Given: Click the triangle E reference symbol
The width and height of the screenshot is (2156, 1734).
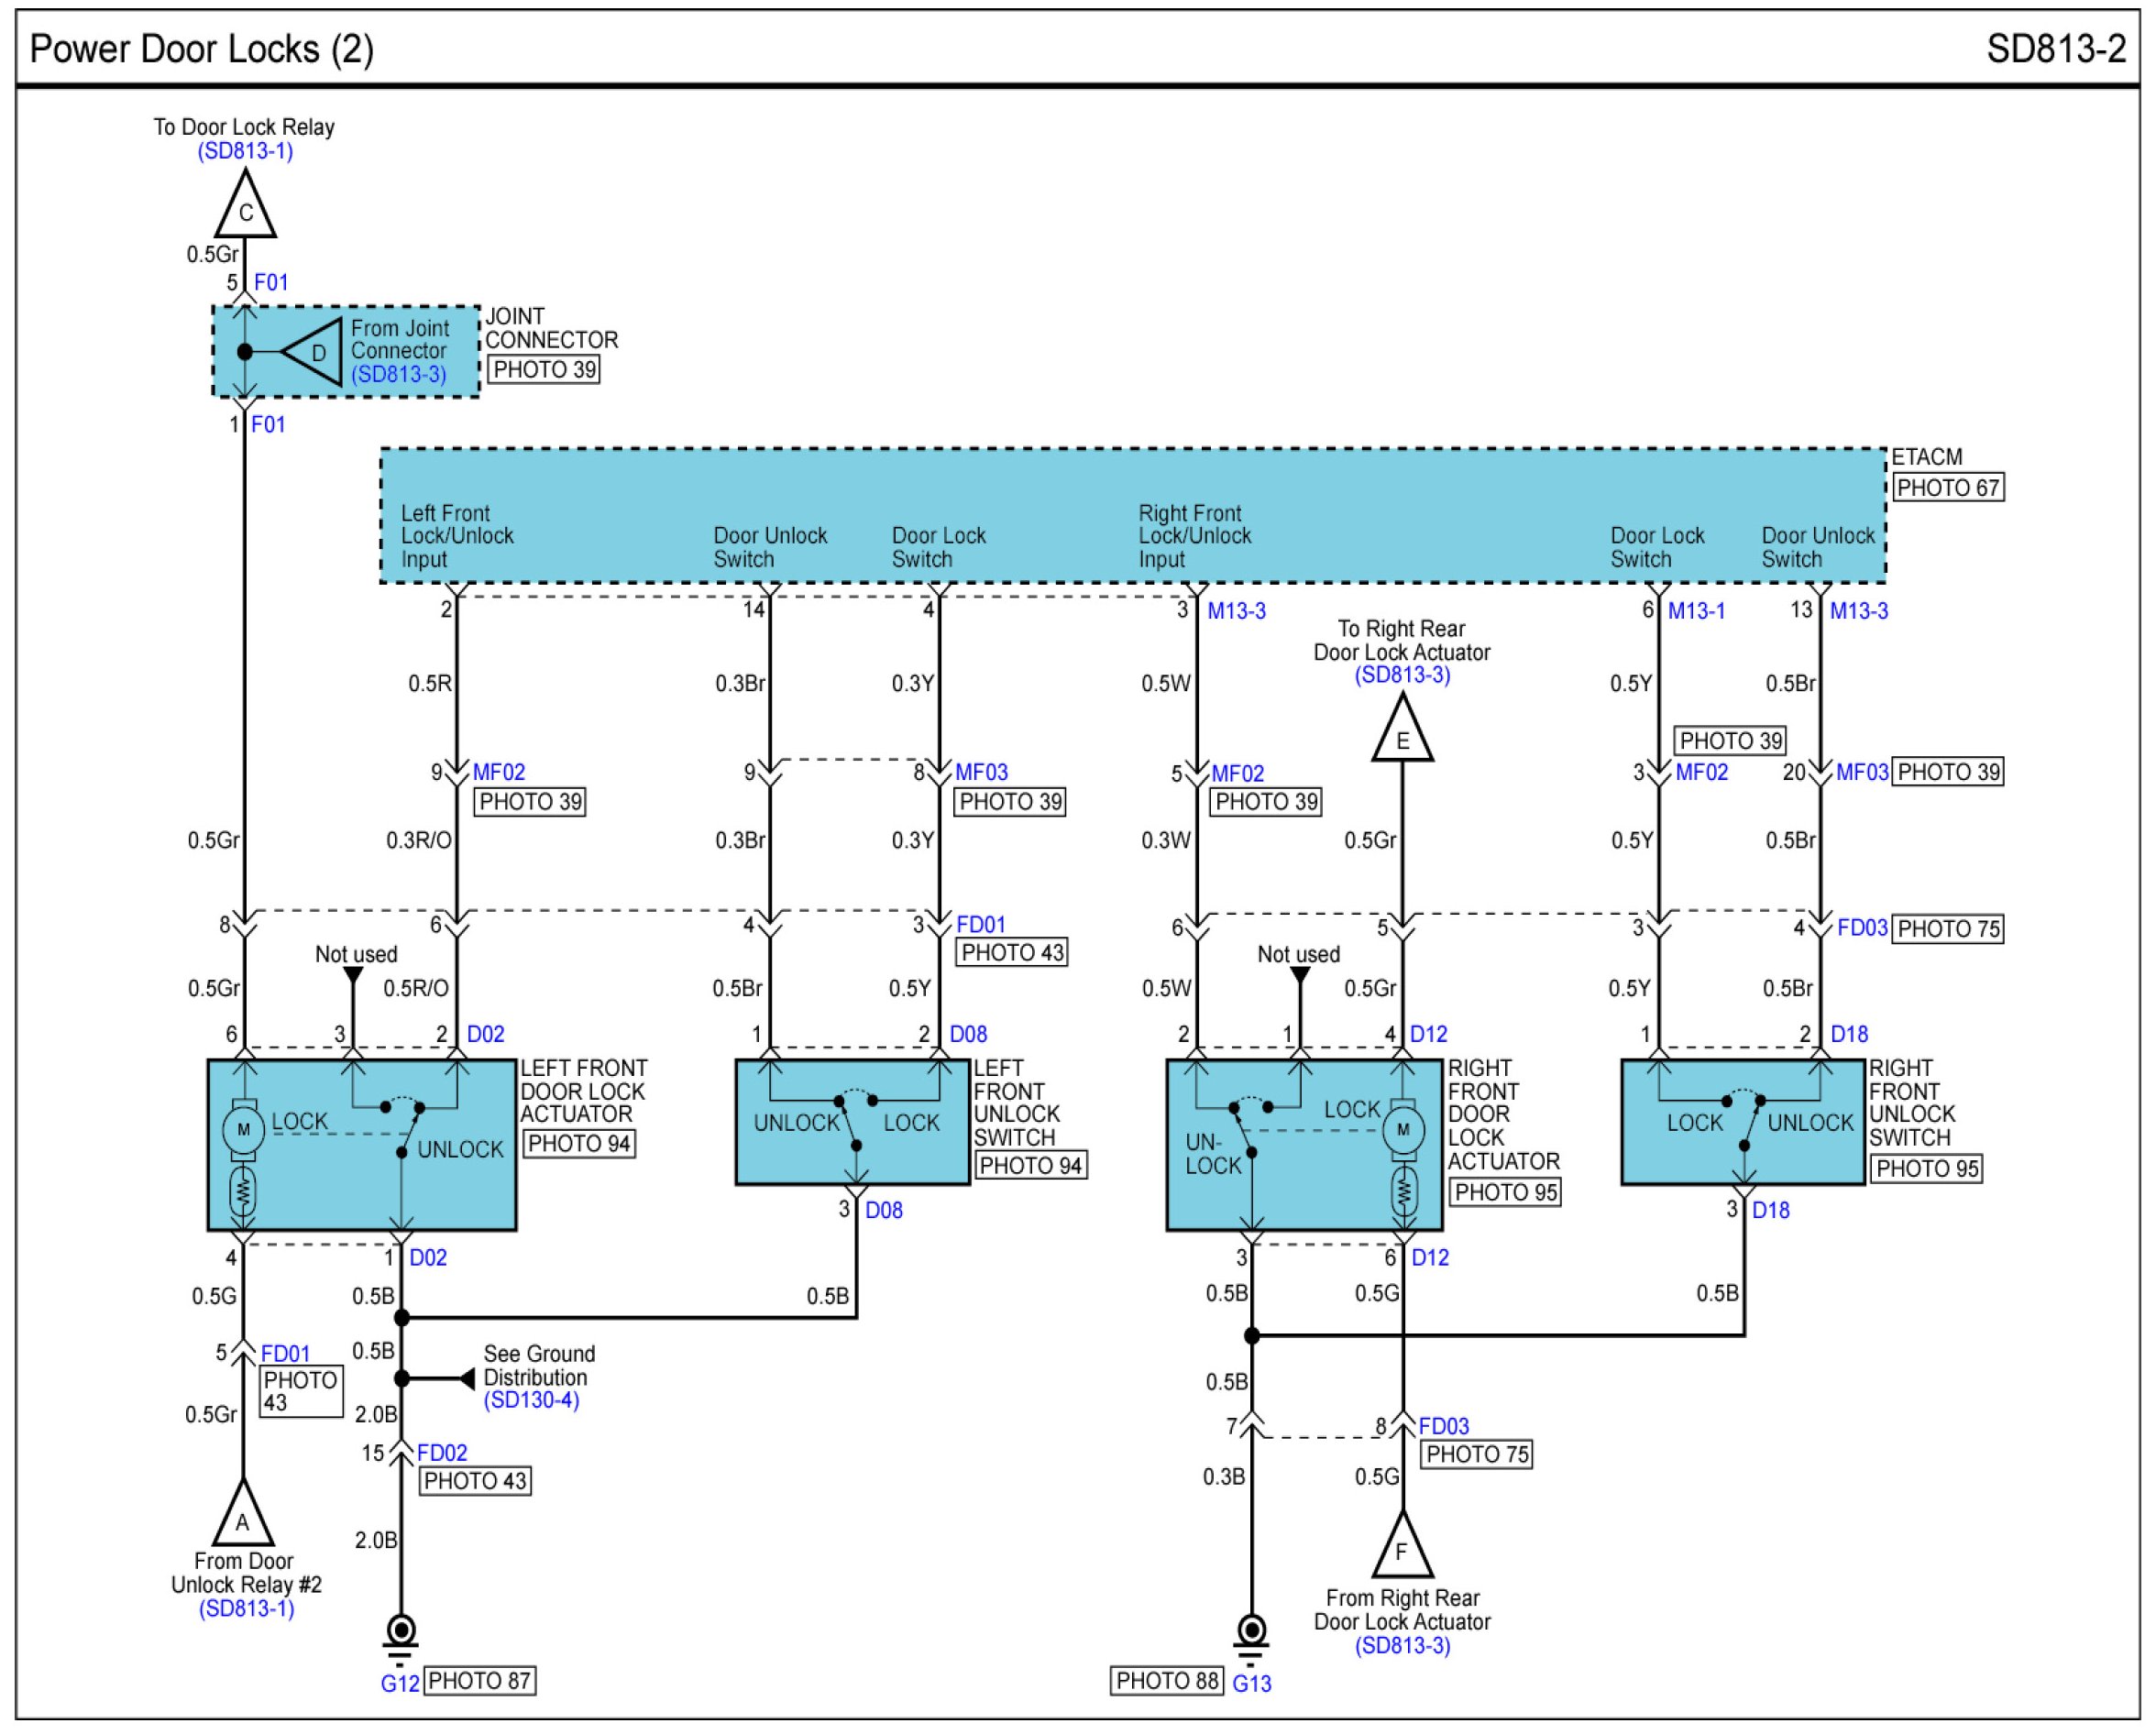Looking at the screenshot, I should [x=1402, y=734].
